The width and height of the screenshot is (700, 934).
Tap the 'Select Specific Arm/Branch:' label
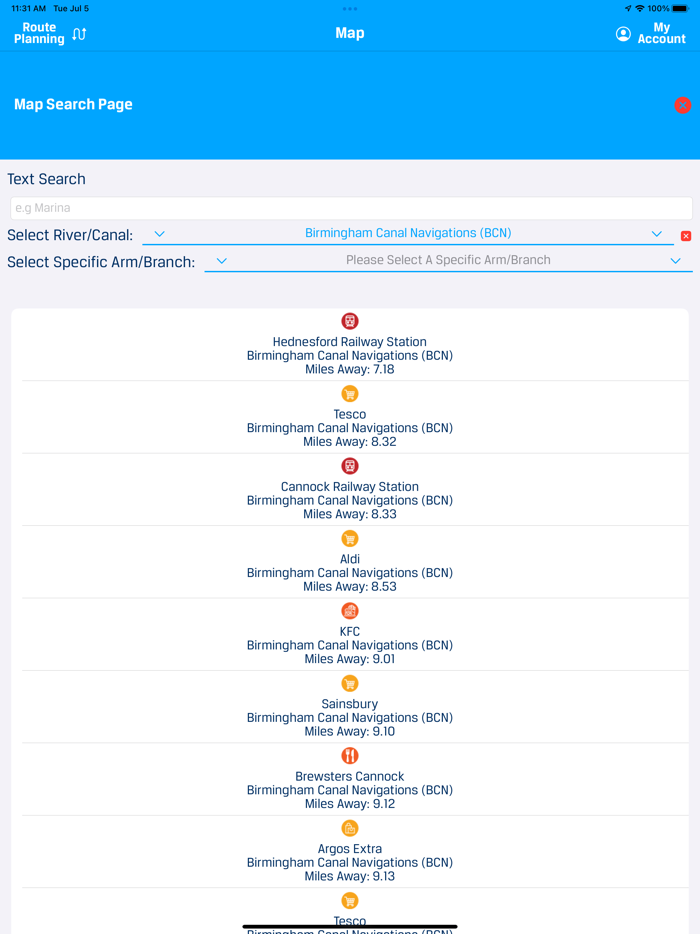[101, 262]
